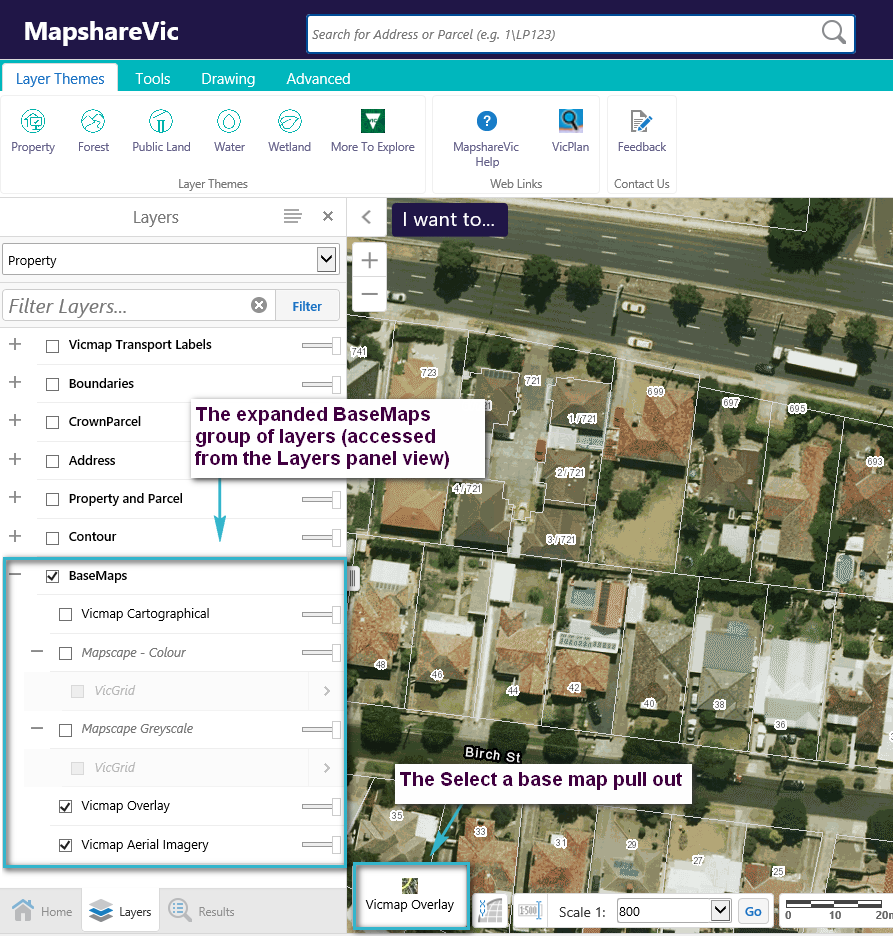The height and width of the screenshot is (936, 893).
Task: Expand the Property and Parcel group
Action: coord(16,497)
